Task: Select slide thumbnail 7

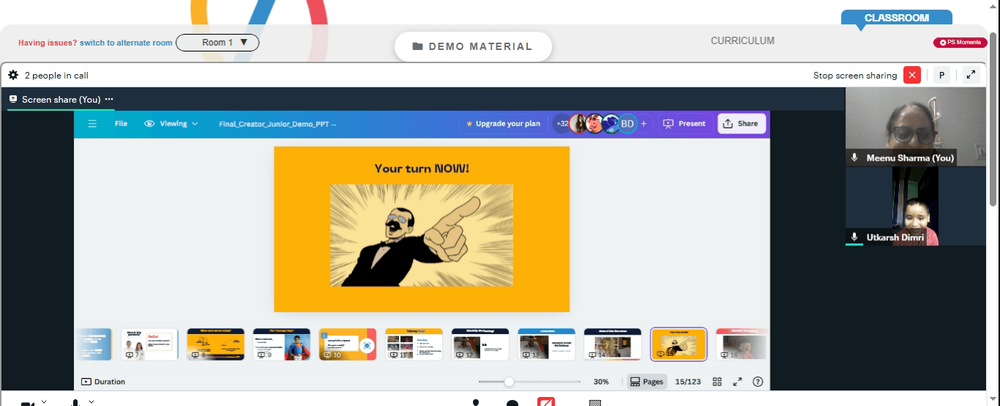Action: [149, 344]
